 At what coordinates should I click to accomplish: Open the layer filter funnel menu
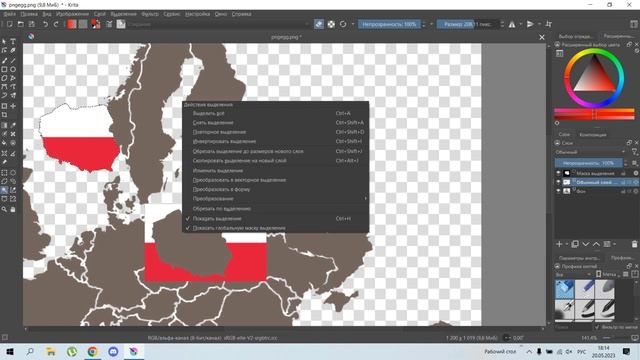[x=635, y=152]
